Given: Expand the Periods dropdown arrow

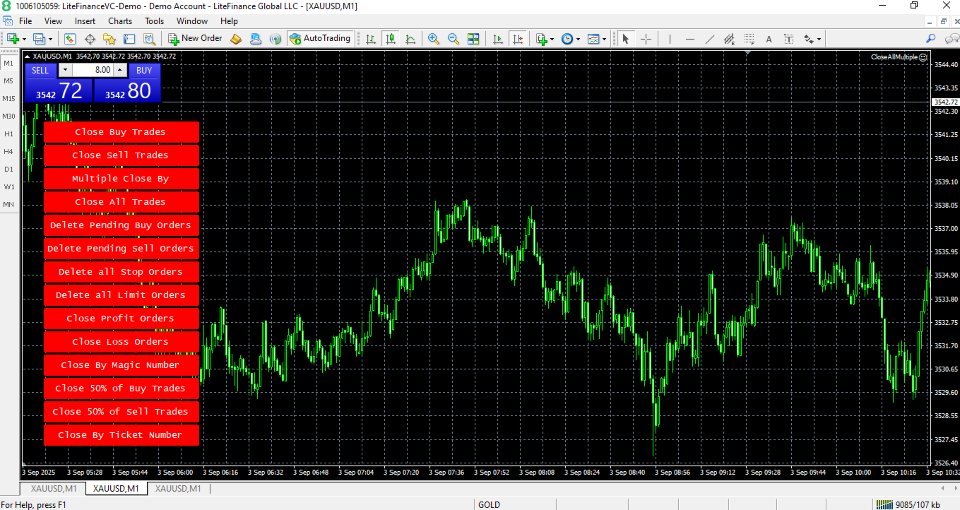Looking at the screenshot, I should pyautogui.click(x=578, y=39).
